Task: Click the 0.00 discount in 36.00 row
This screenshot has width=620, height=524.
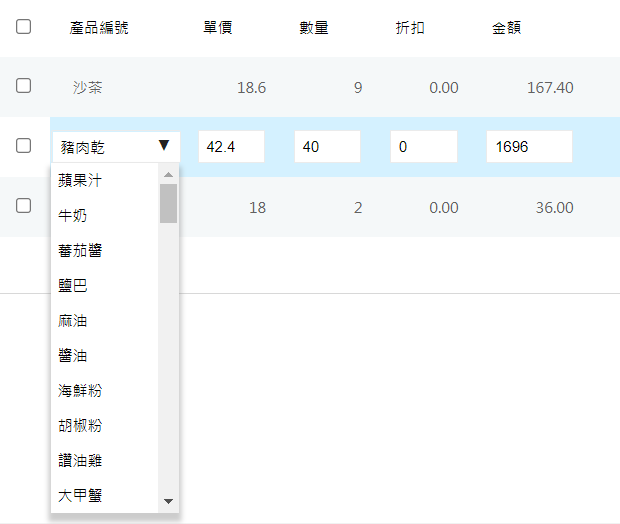Action: pos(444,208)
